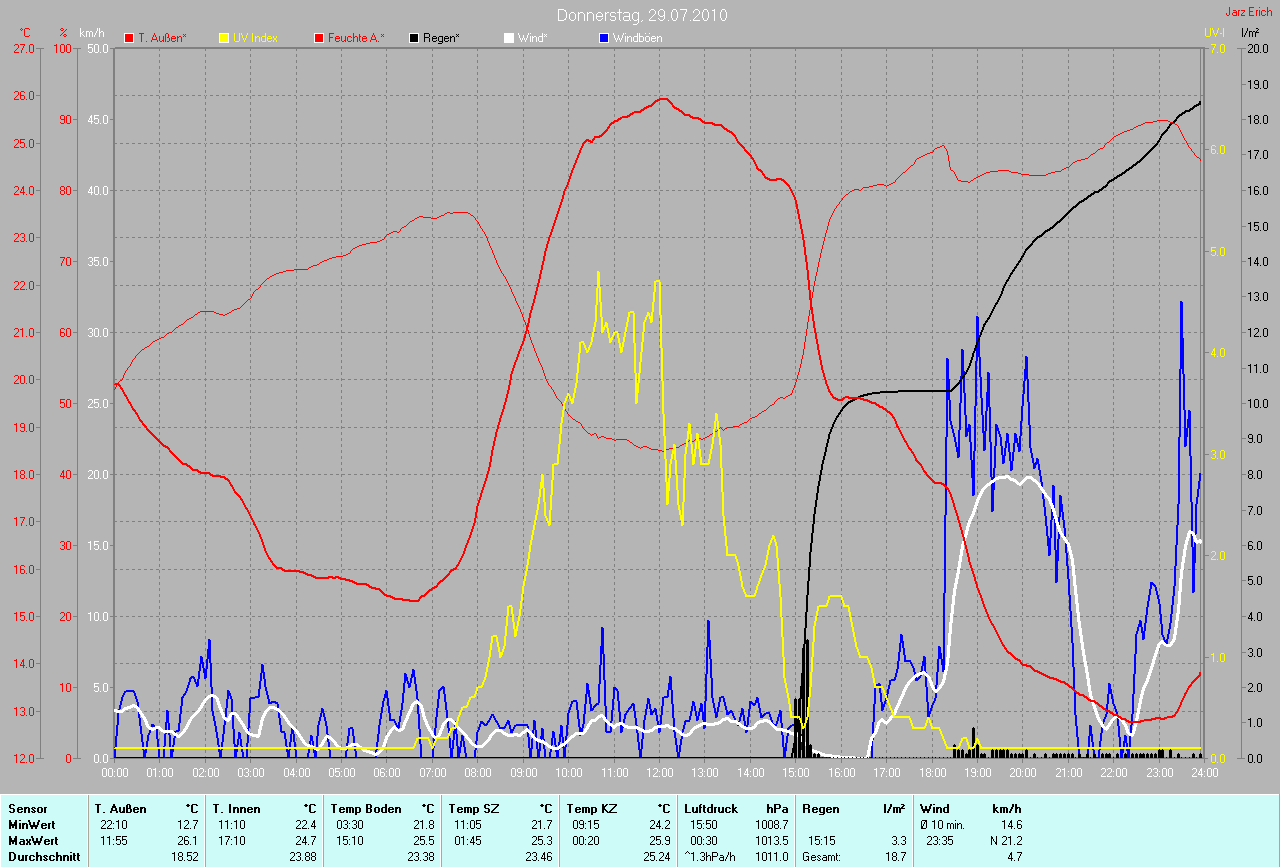Image resolution: width=1280 pixels, height=867 pixels.
Task: Click the yellow UV Index legend swatch
Action: point(224,38)
